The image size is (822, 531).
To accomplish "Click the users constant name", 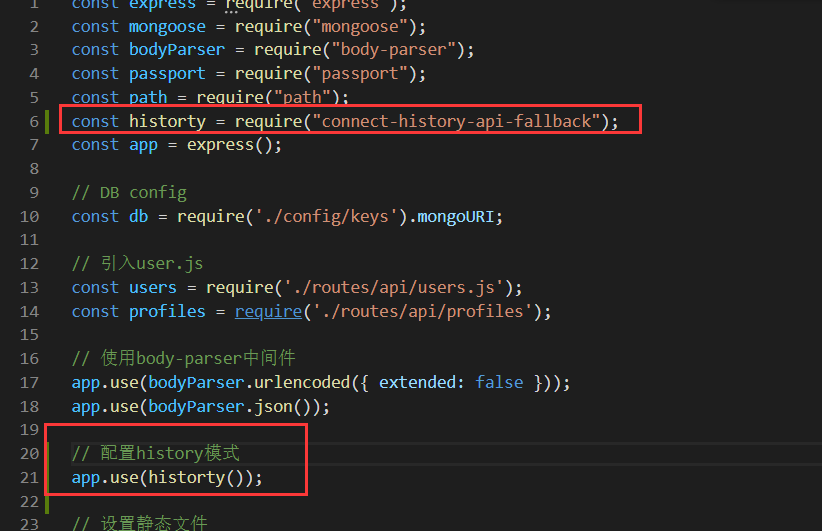I will click(153, 287).
